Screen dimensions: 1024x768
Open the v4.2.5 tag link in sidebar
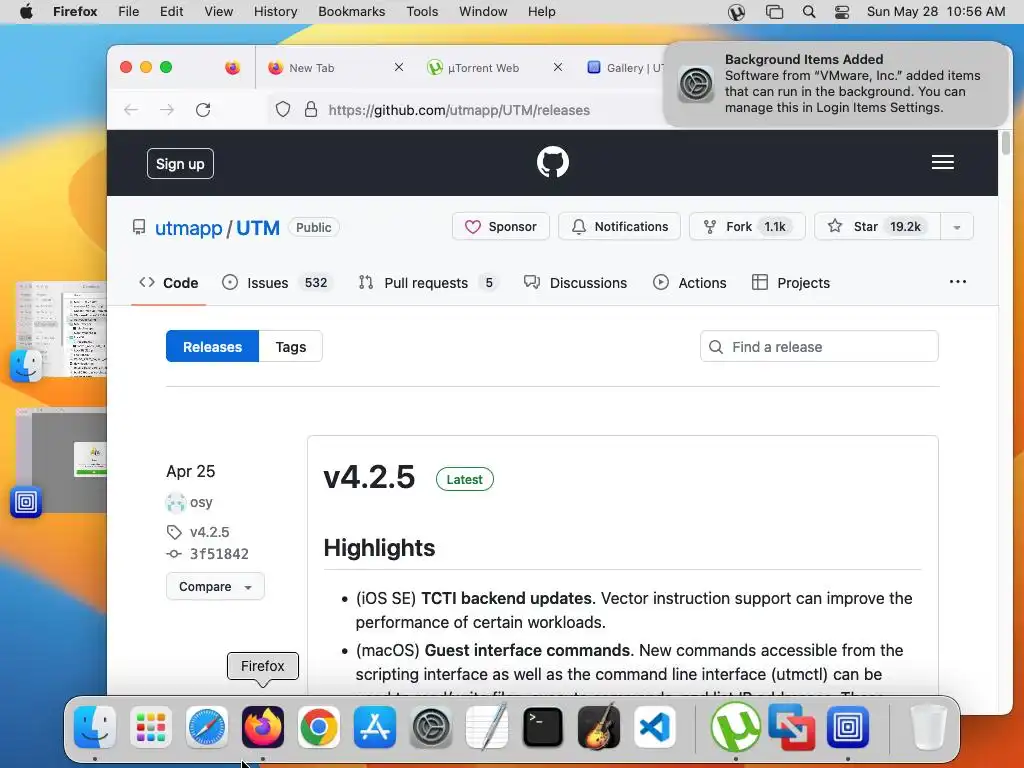[x=209, y=532]
